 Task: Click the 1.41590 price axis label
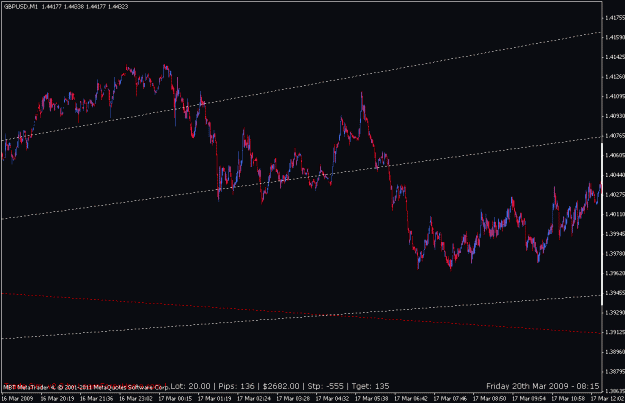(x=615, y=37)
